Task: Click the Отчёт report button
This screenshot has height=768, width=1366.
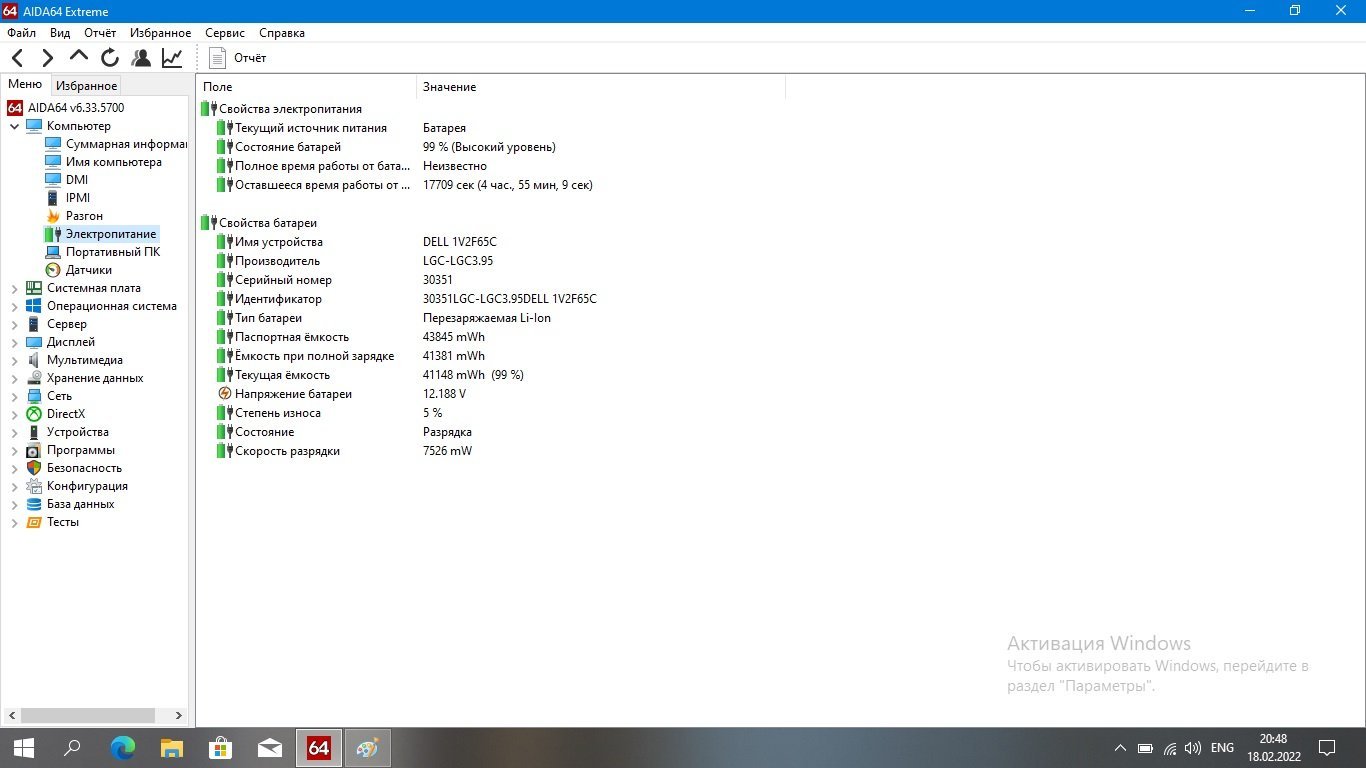Action: pyautogui.click(x=238, y=58)
